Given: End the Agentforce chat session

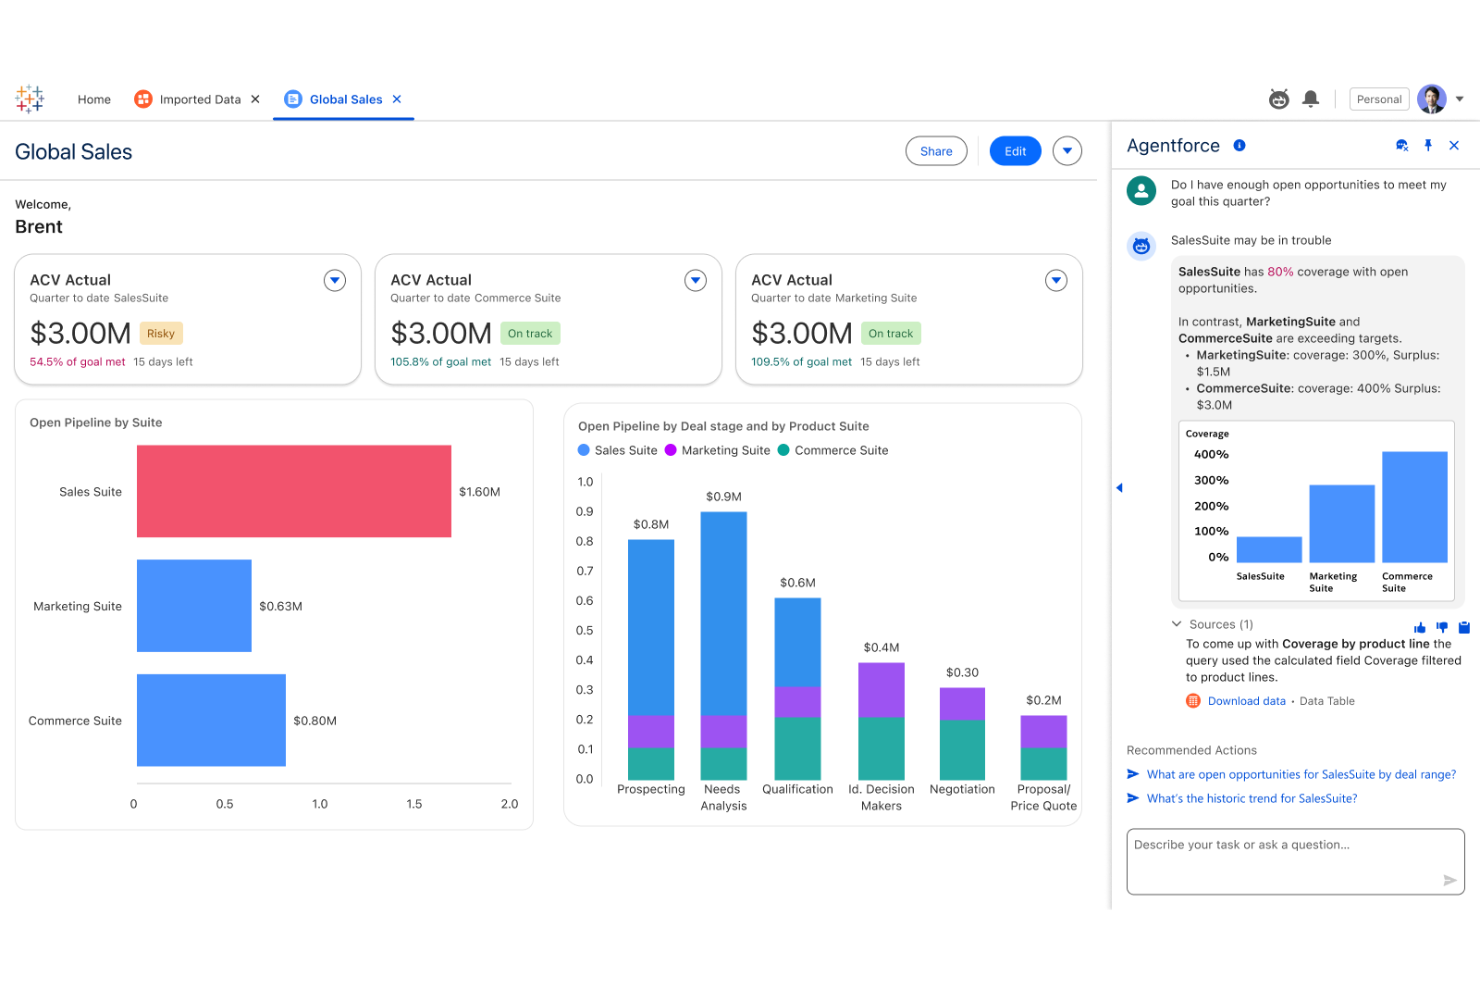Looking at the screenshot, I should (1401, 145).
